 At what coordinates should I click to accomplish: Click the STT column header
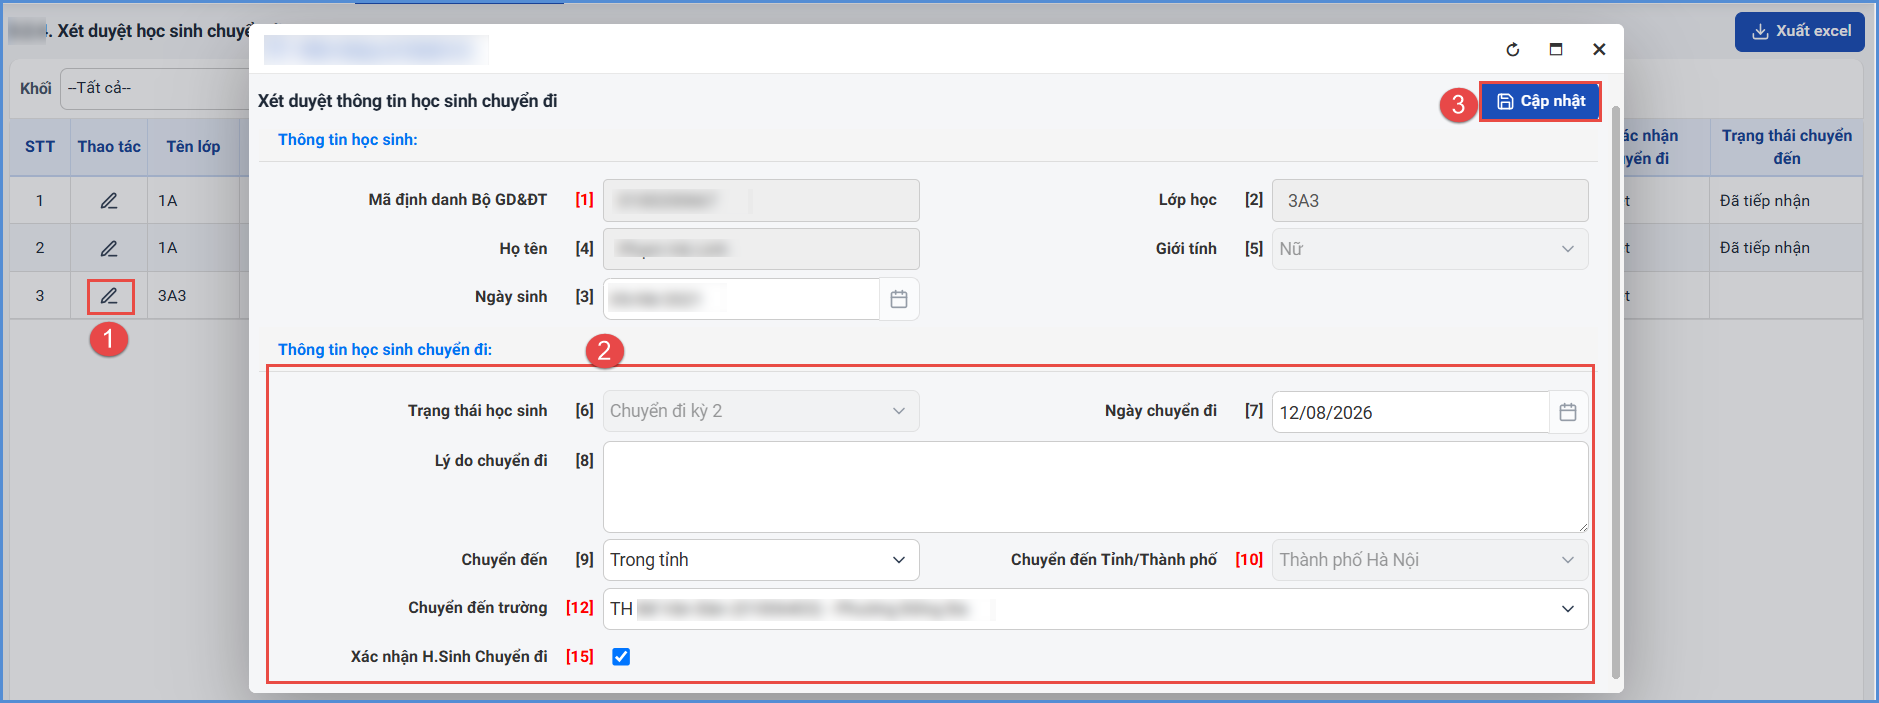(x=40, y=147)
